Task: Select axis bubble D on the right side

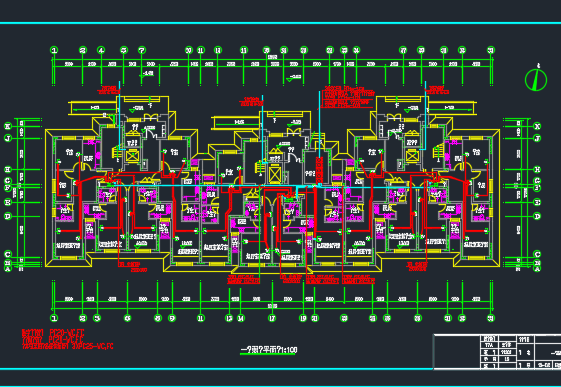Action: pos(537,216)
